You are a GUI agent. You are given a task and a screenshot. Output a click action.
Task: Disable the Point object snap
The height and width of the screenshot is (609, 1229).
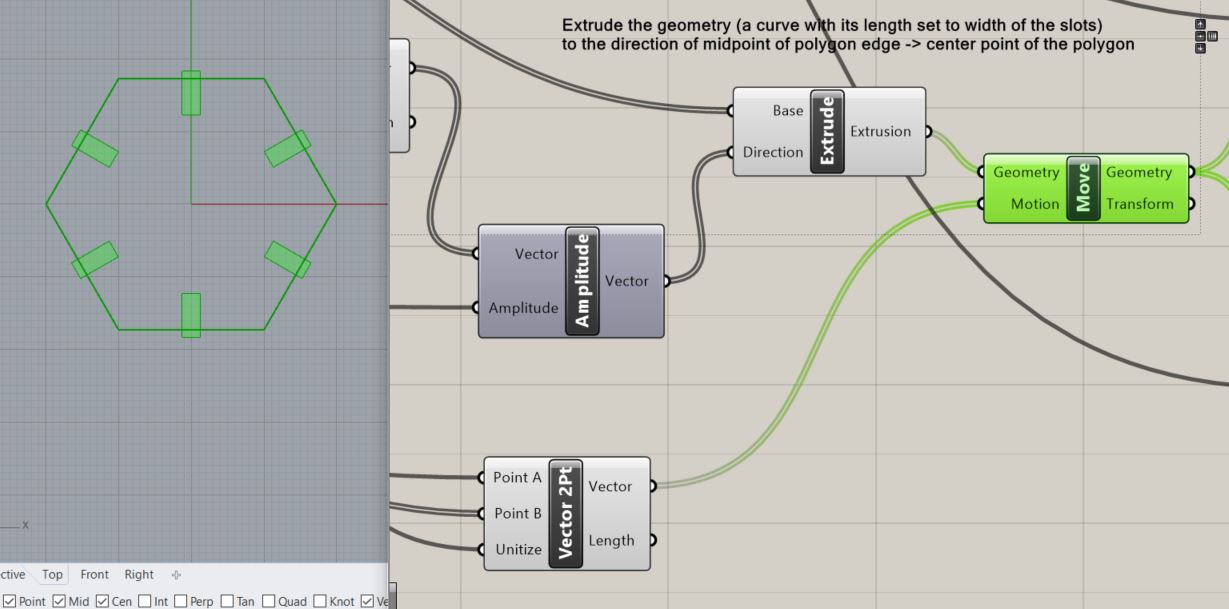point(10,601)
